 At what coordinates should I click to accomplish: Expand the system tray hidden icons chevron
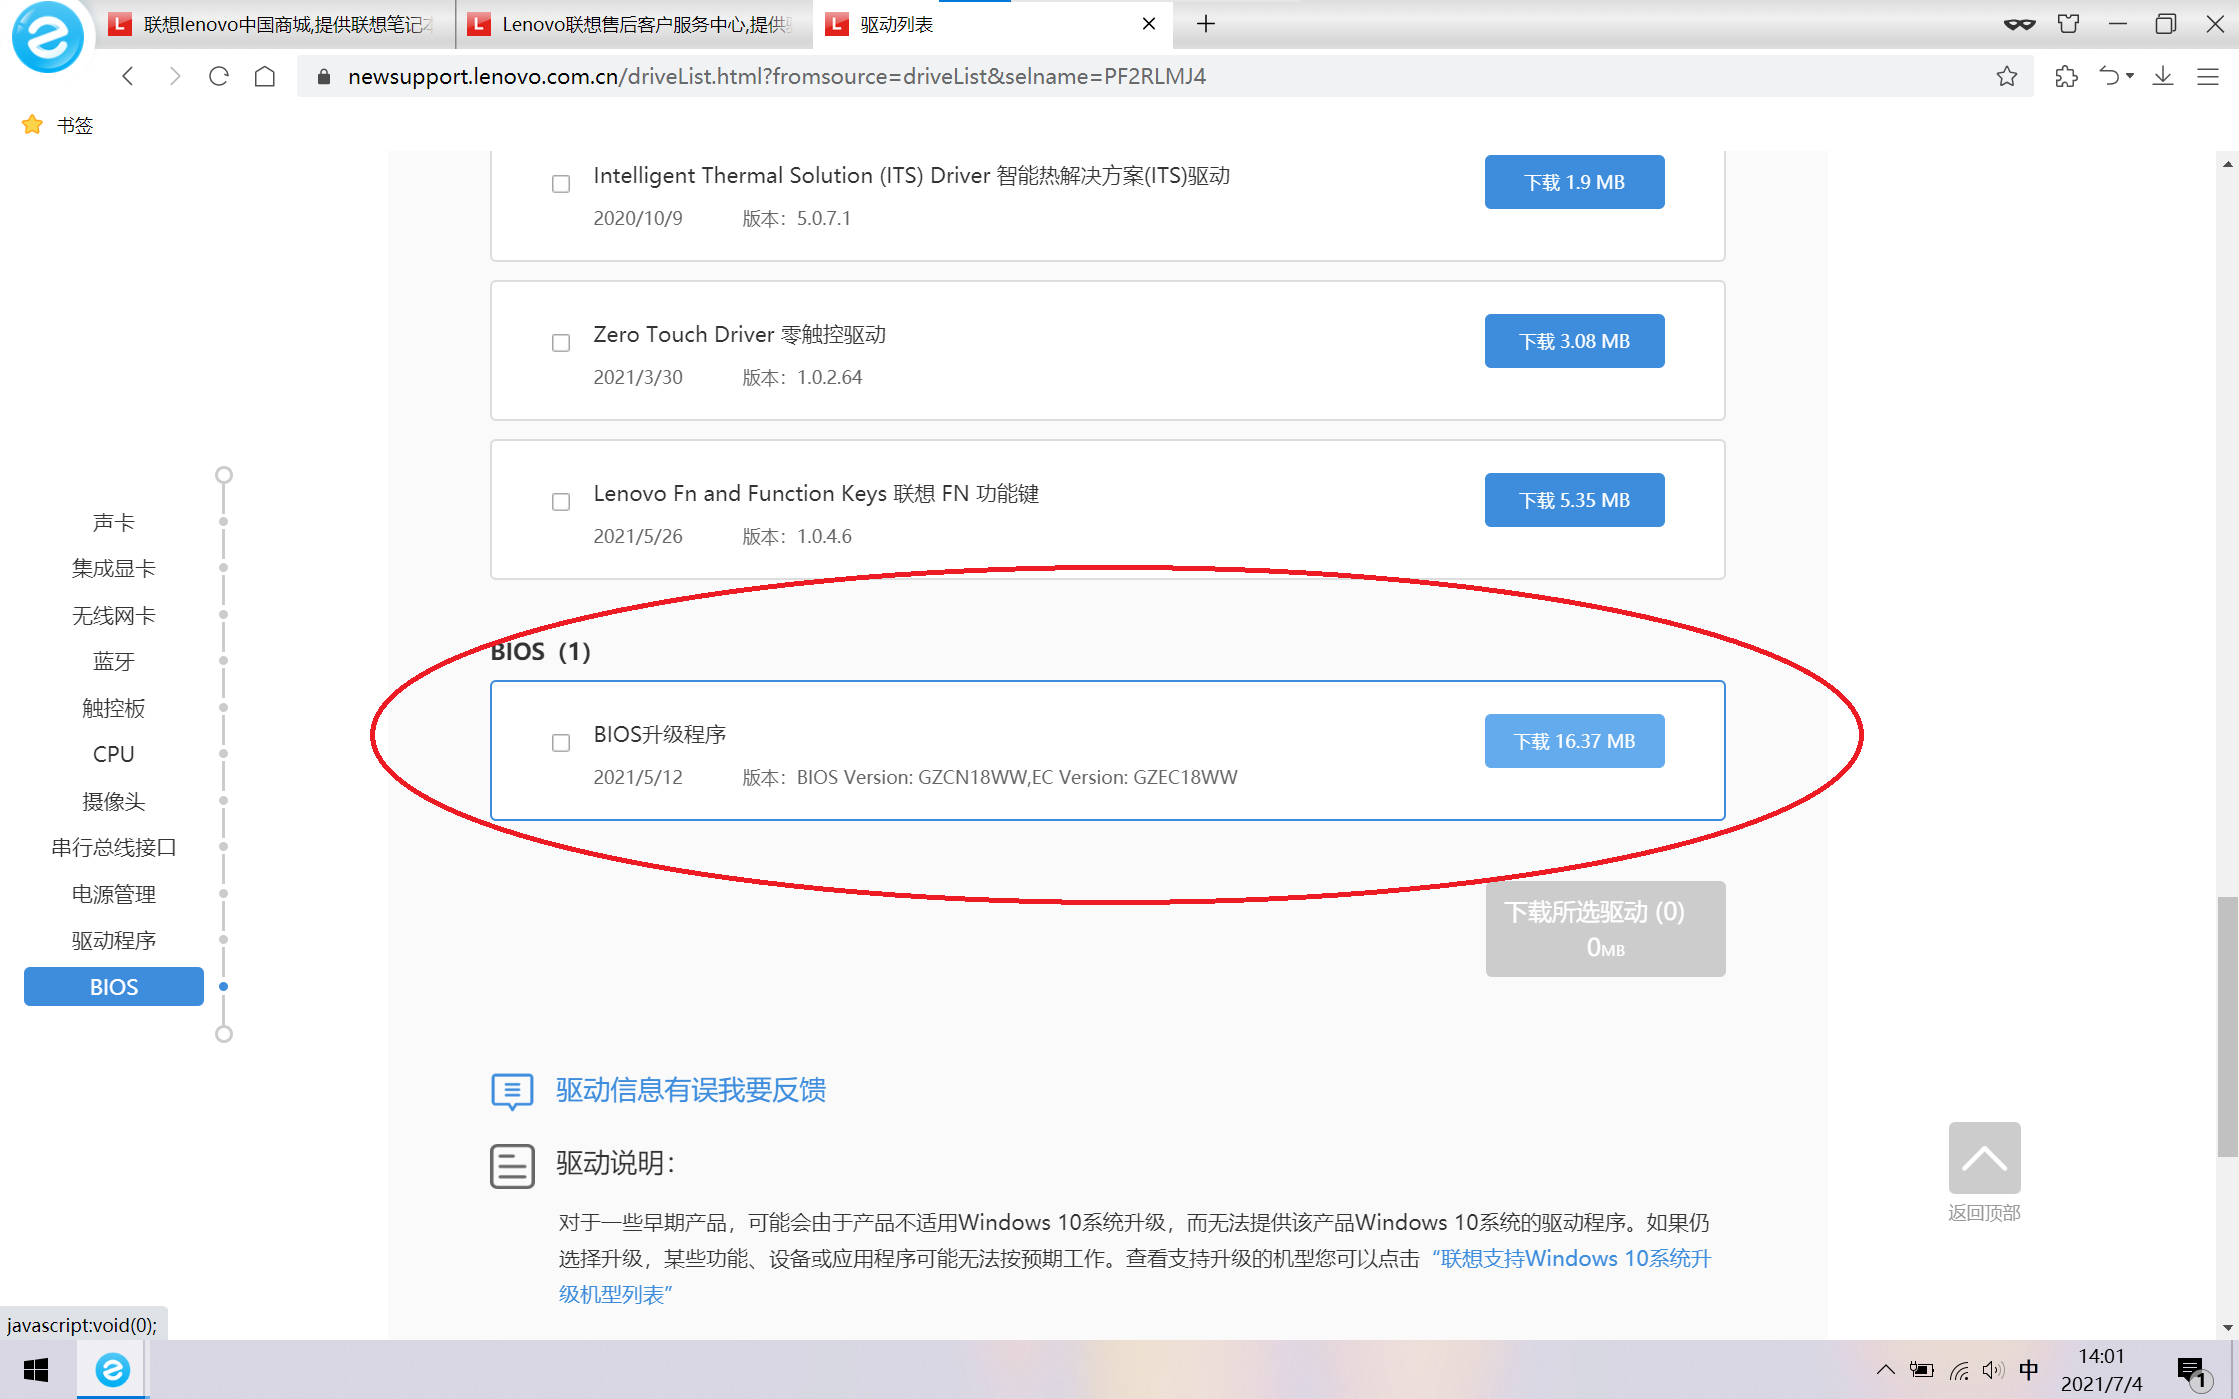pos(1885,1370)
